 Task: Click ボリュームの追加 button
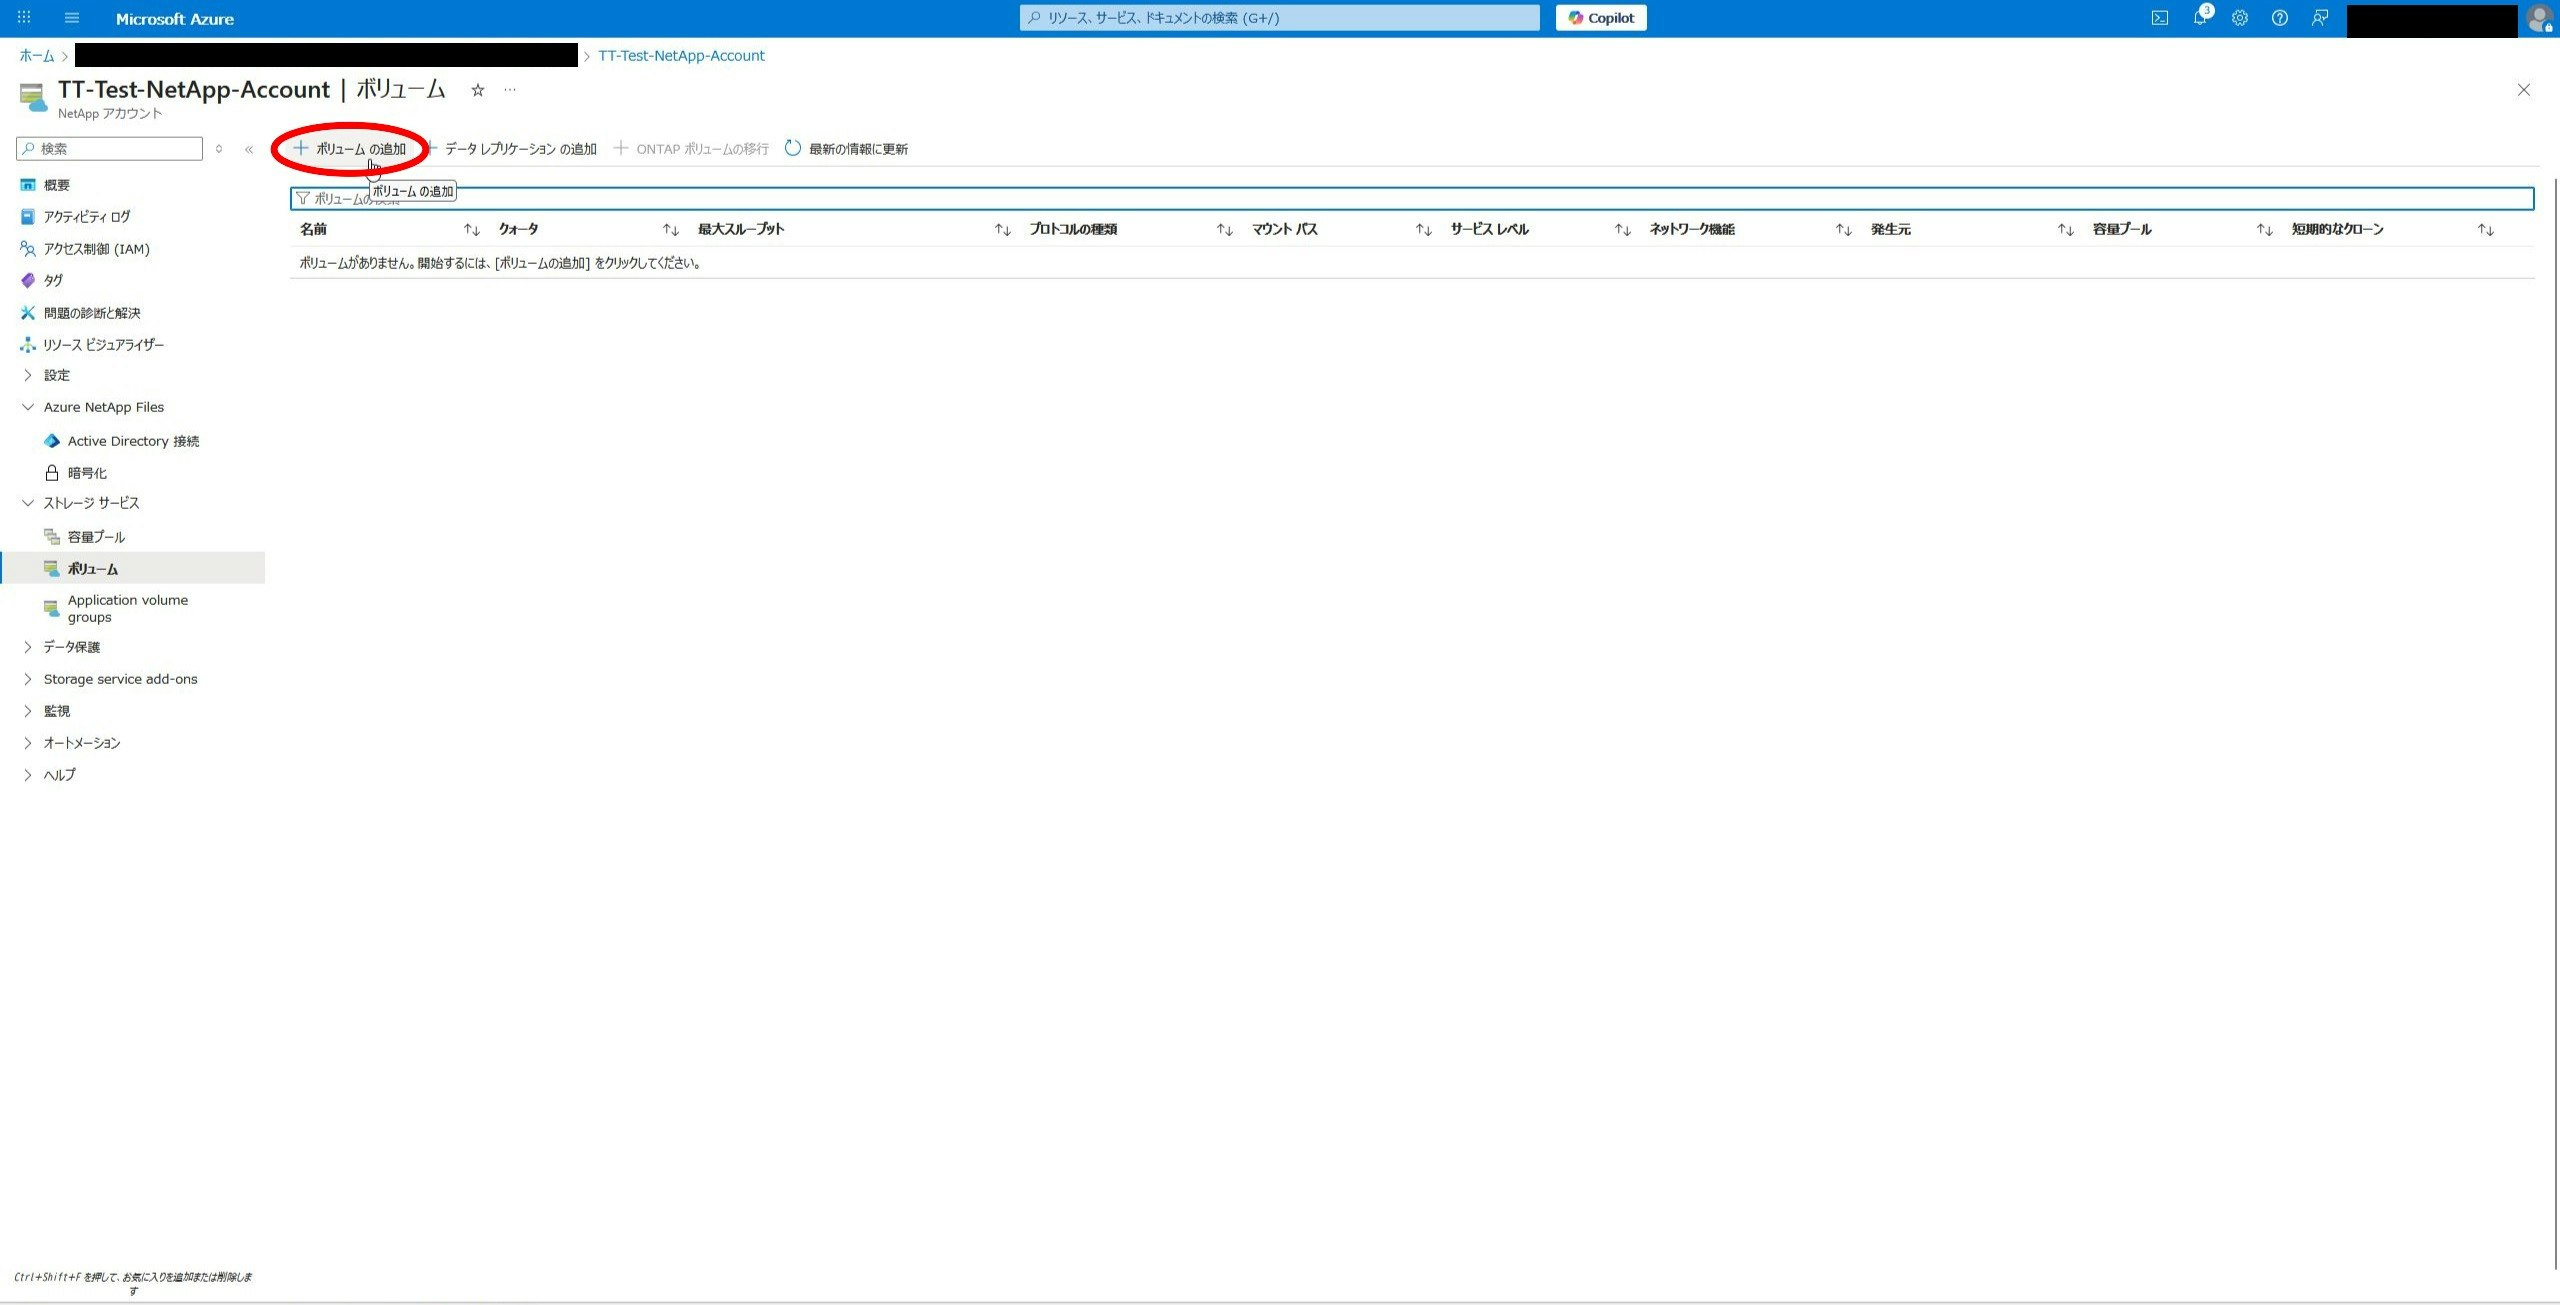tap(350, 149)
